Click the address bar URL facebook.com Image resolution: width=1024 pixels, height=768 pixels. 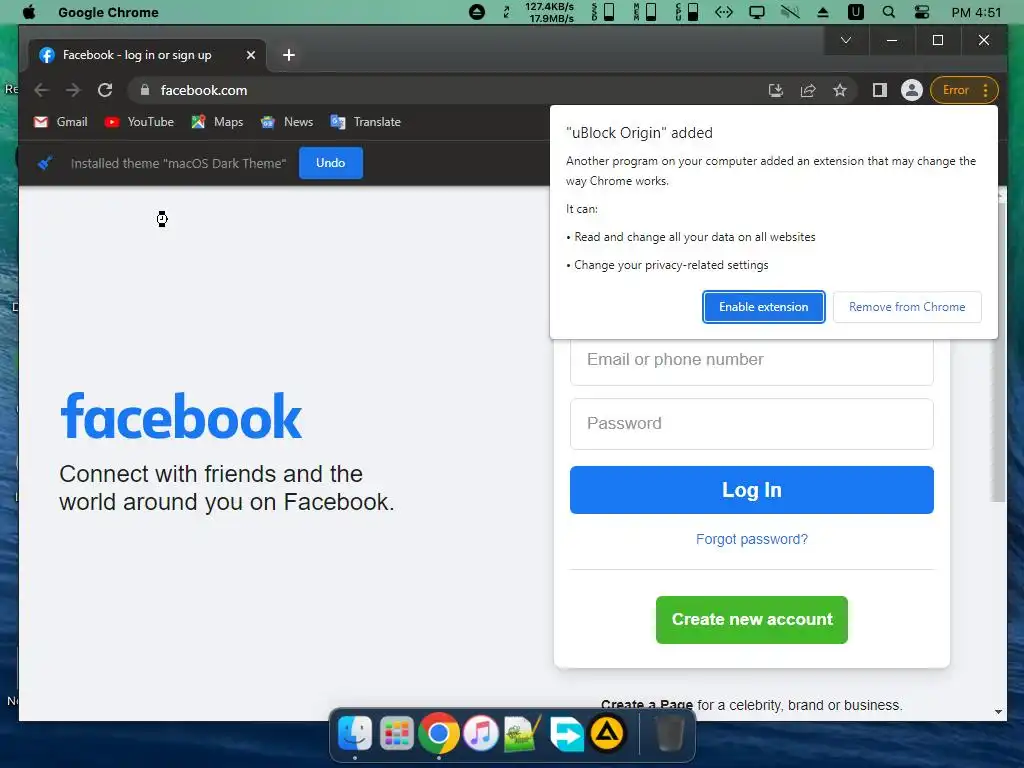pos(204,90)
